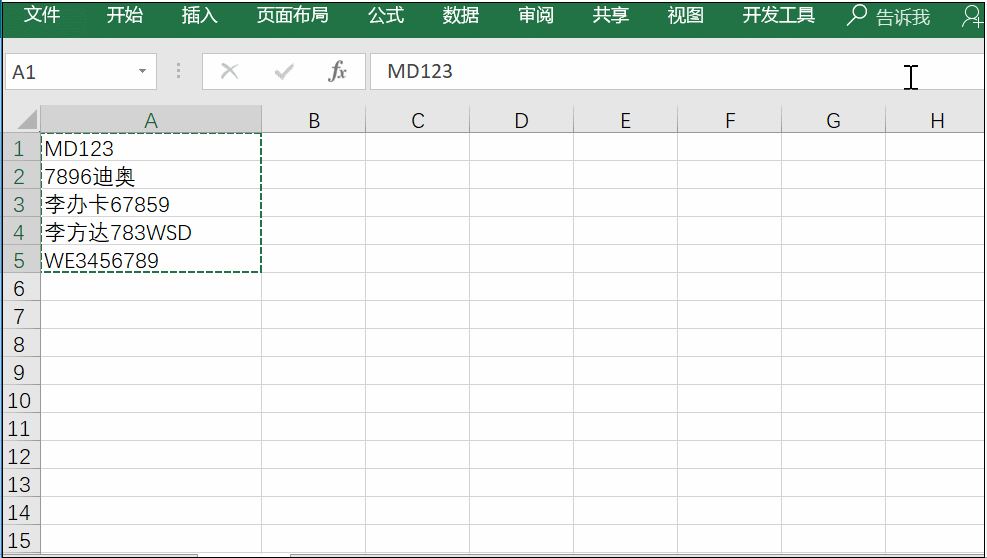Select the 页面布局 ribbon tab
This screenshot has height=558, width=987.
(x=293, y=15)
